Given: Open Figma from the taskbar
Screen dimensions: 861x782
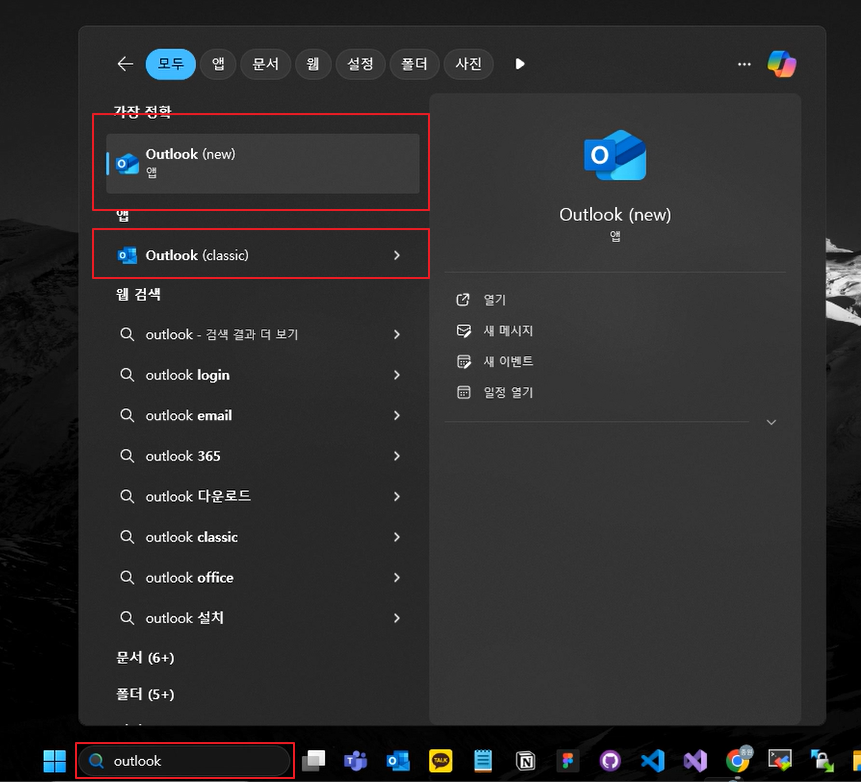Looking at the screenshot, I should point(568,761).
